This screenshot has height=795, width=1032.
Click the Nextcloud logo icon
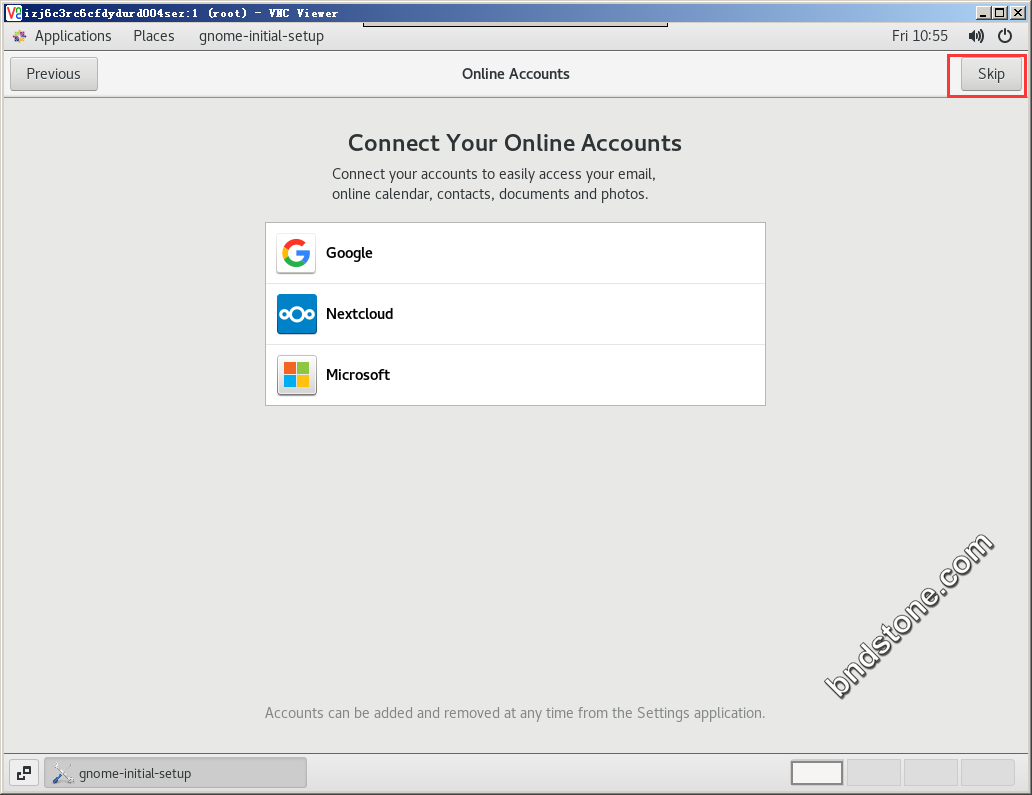(x=296, y=314)
